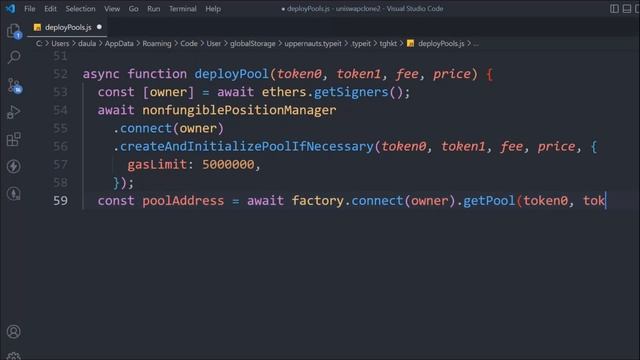Screen dimensions: 640x360
Task: Open the Selection menu
Action: tap(80, 9)
